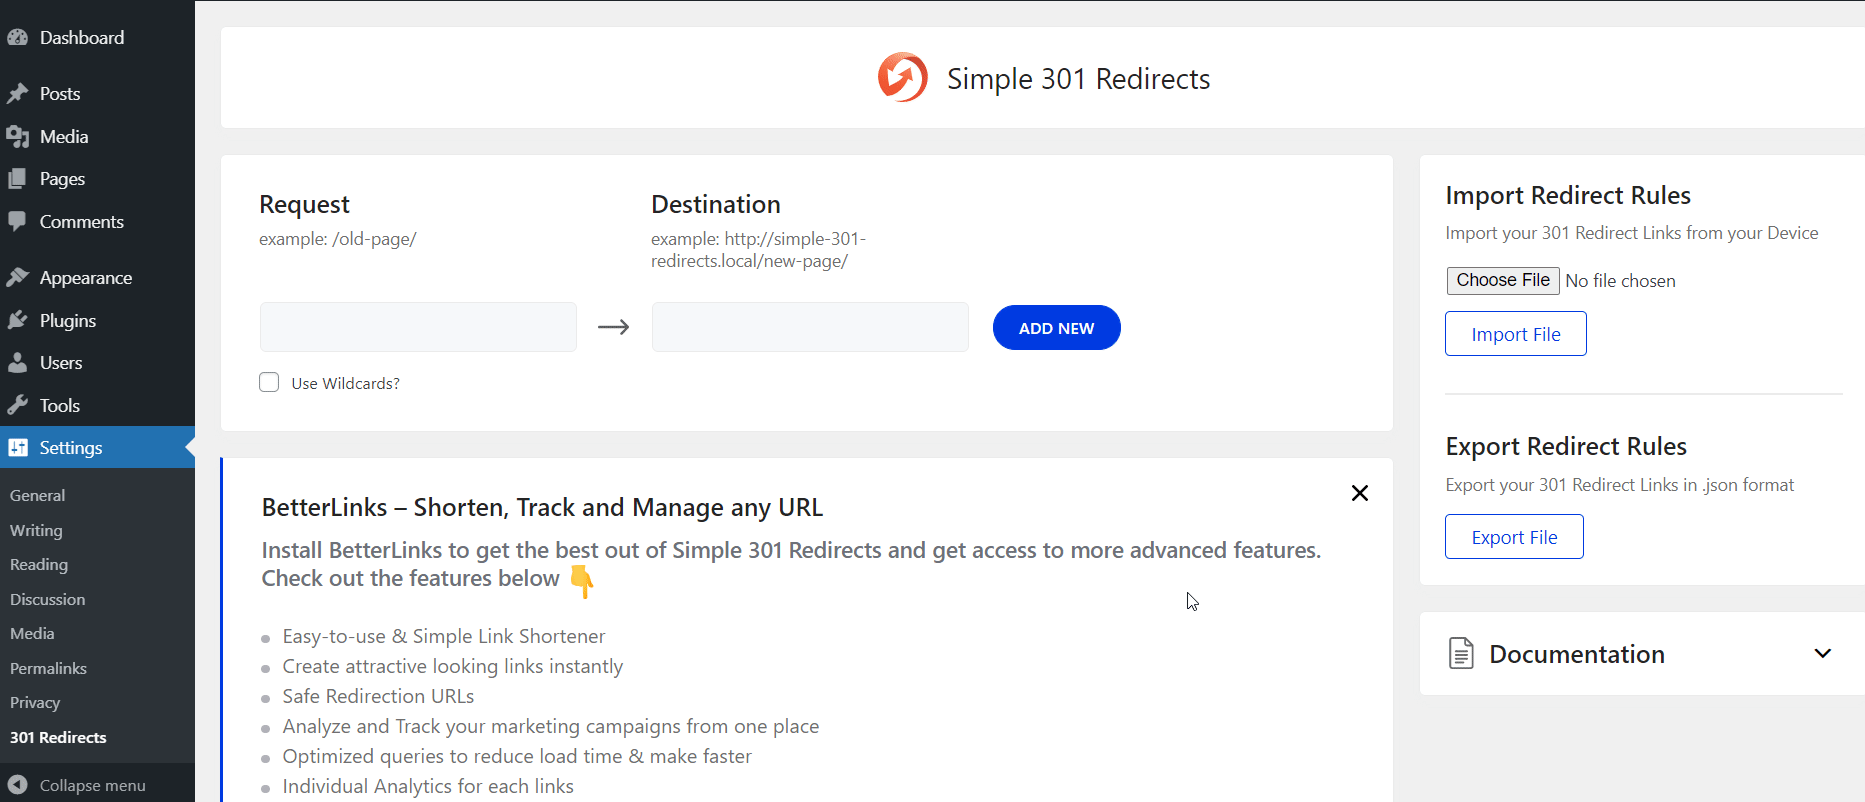Click the Comments speech bubble icon
Viewport: 1865px width, 802px height.
point(17,222)
